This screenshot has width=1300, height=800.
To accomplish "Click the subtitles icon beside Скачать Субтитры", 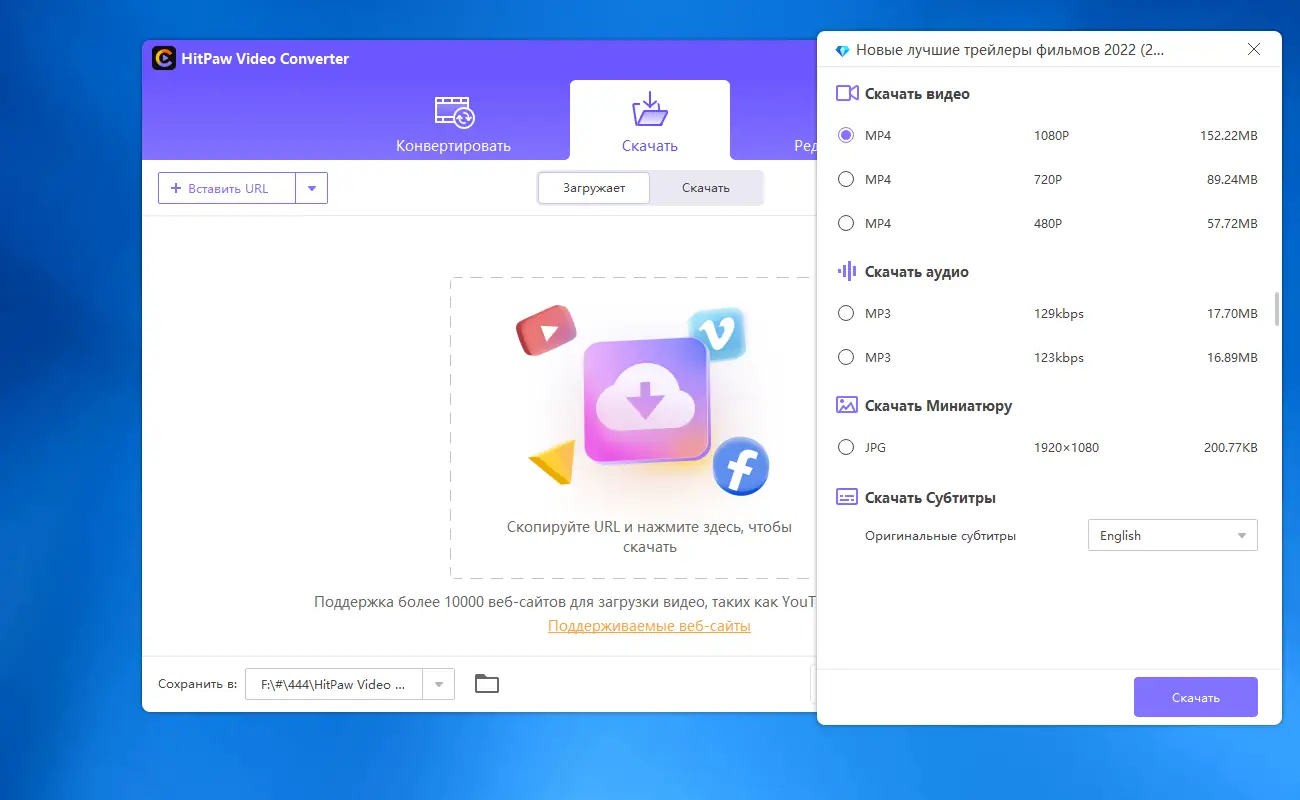I will [847, 498].
